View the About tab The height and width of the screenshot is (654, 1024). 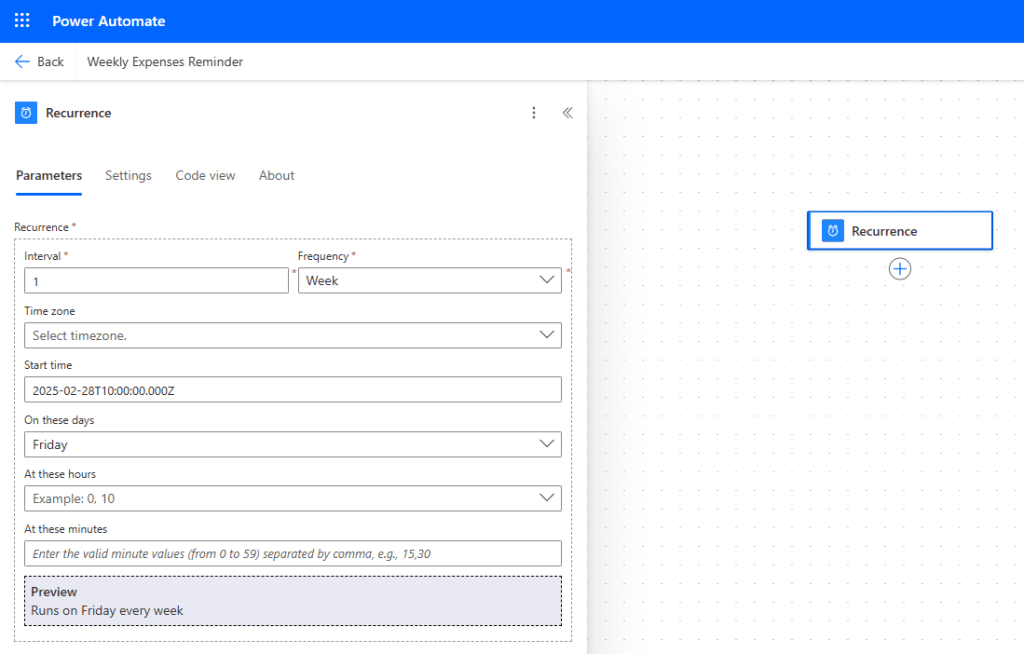pos(276,175)
